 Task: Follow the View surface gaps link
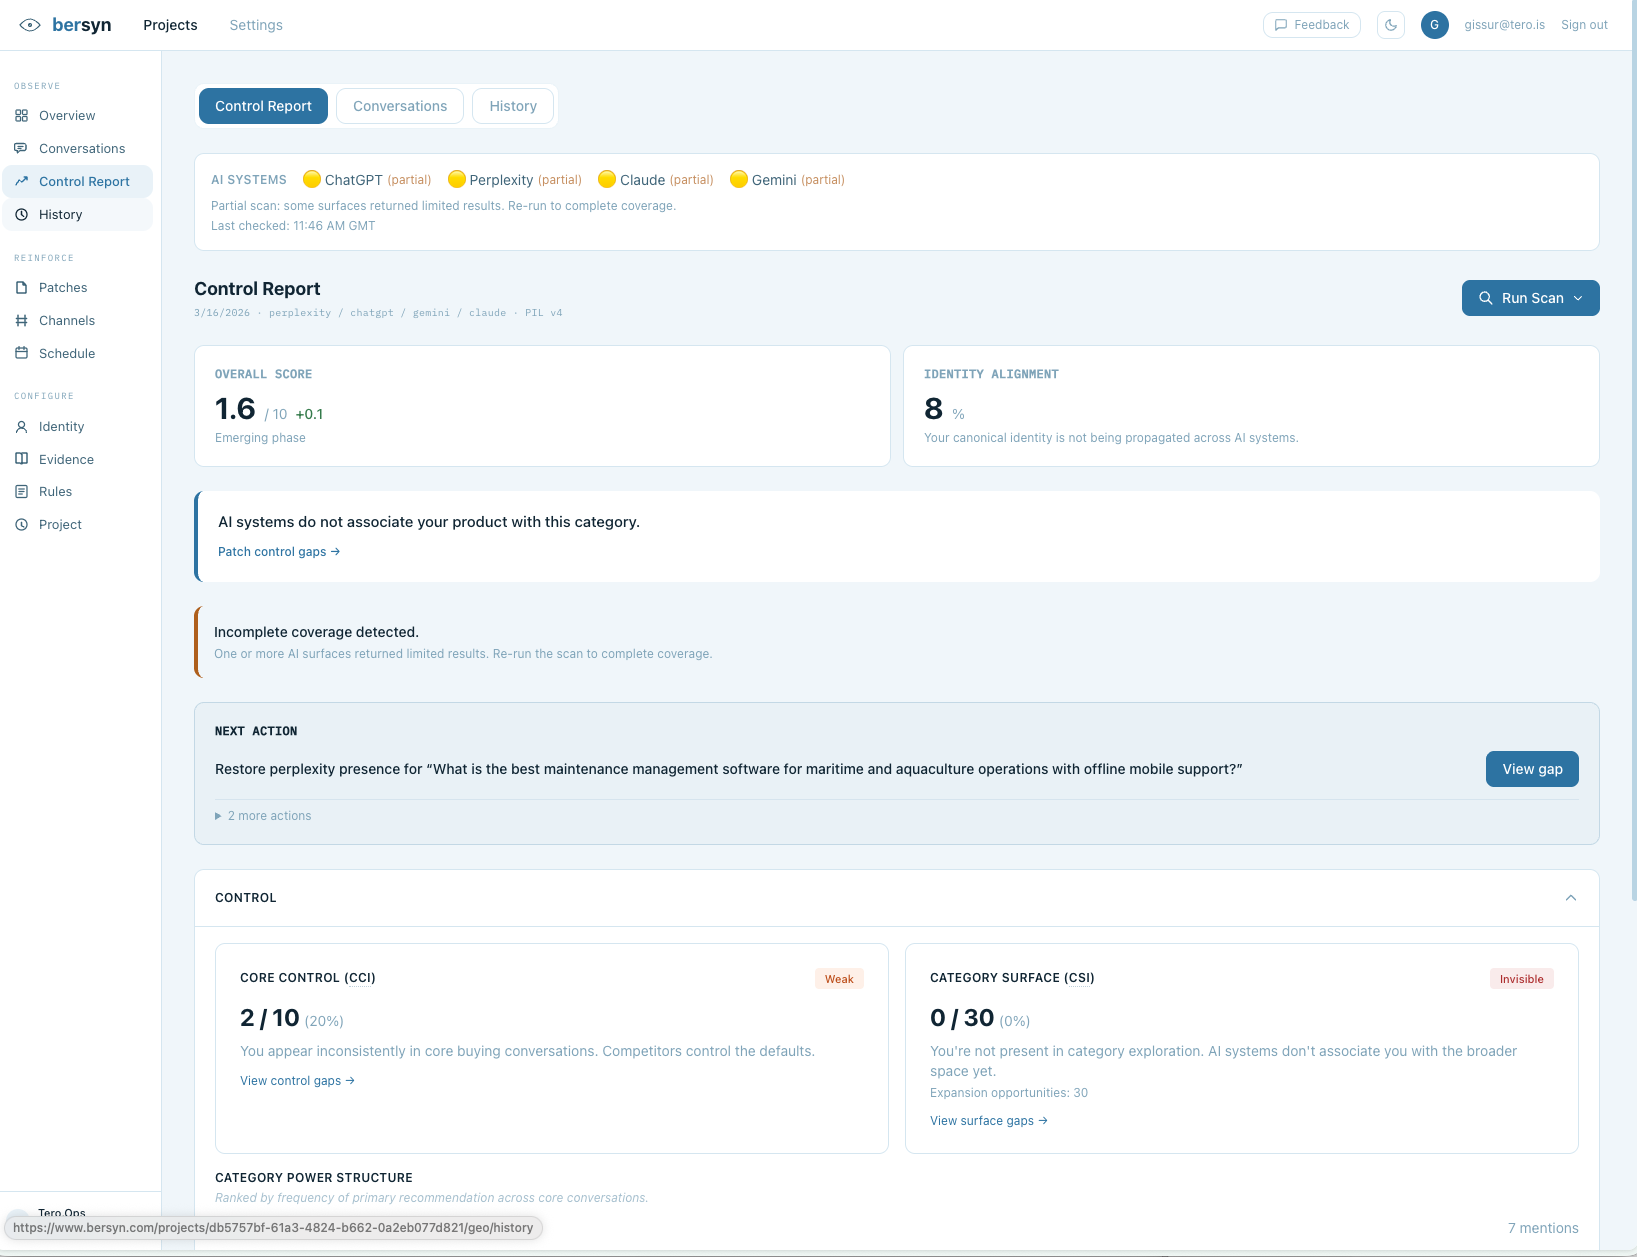989,1121
